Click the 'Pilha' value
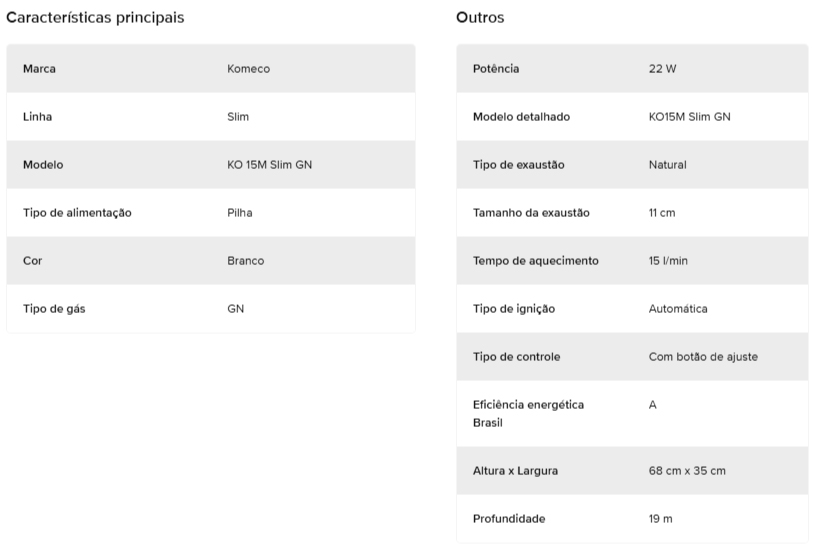 point(240,213)
